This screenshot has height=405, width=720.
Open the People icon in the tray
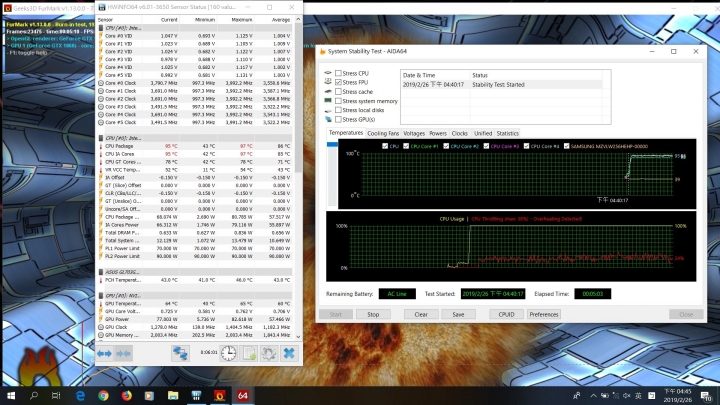[576, 395]
